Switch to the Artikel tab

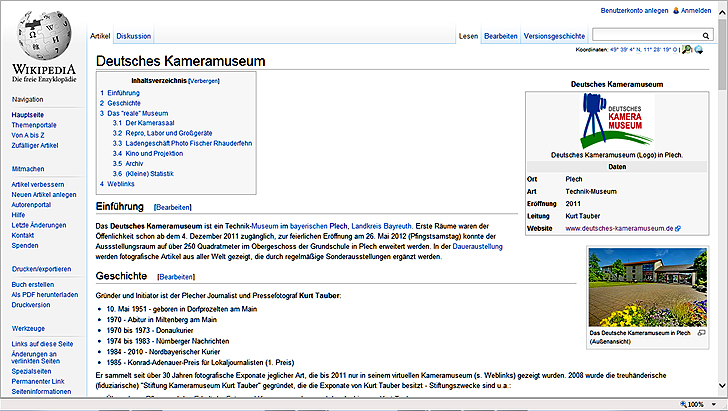point(100,36)
